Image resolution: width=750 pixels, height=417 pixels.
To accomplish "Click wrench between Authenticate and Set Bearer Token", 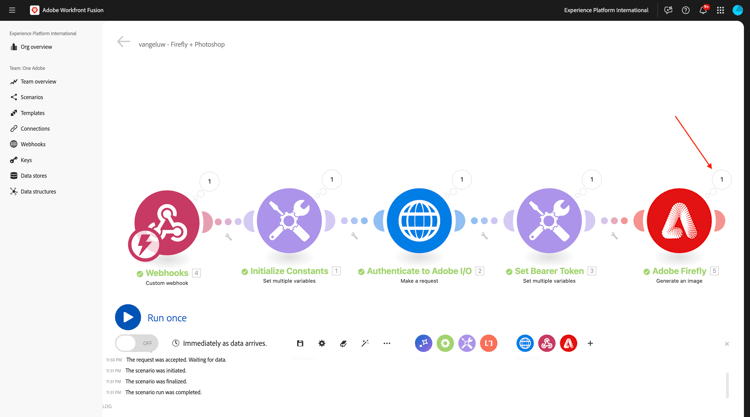I will click(484, 235).
